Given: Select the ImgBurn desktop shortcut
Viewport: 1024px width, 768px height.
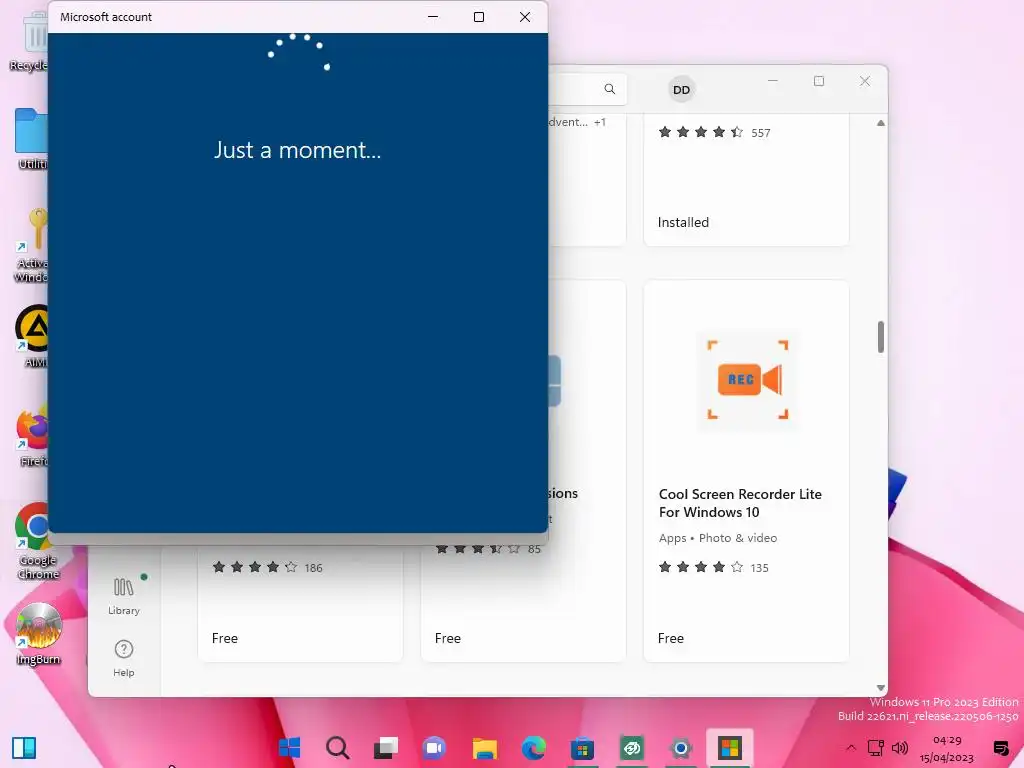Looking at the screenshot, I should coord(38,633).
